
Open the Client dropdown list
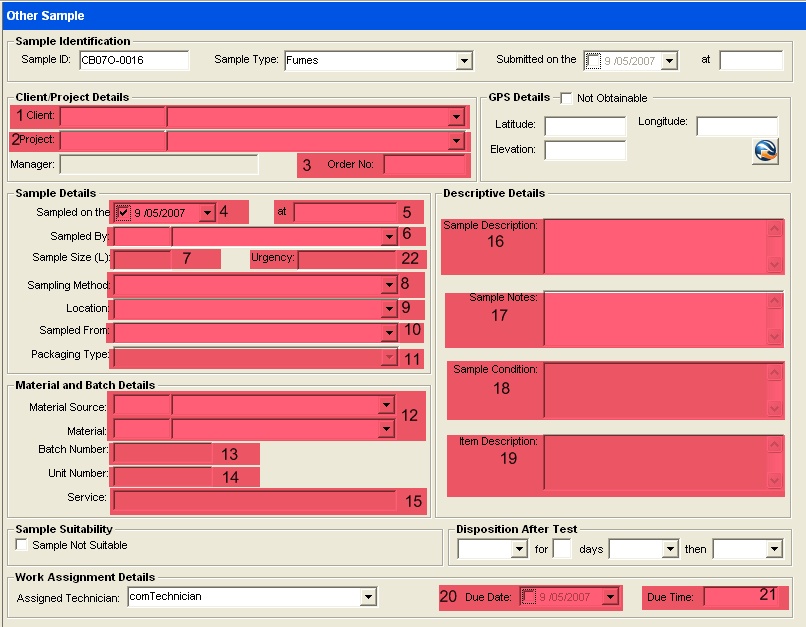click(x=455, y=117)
